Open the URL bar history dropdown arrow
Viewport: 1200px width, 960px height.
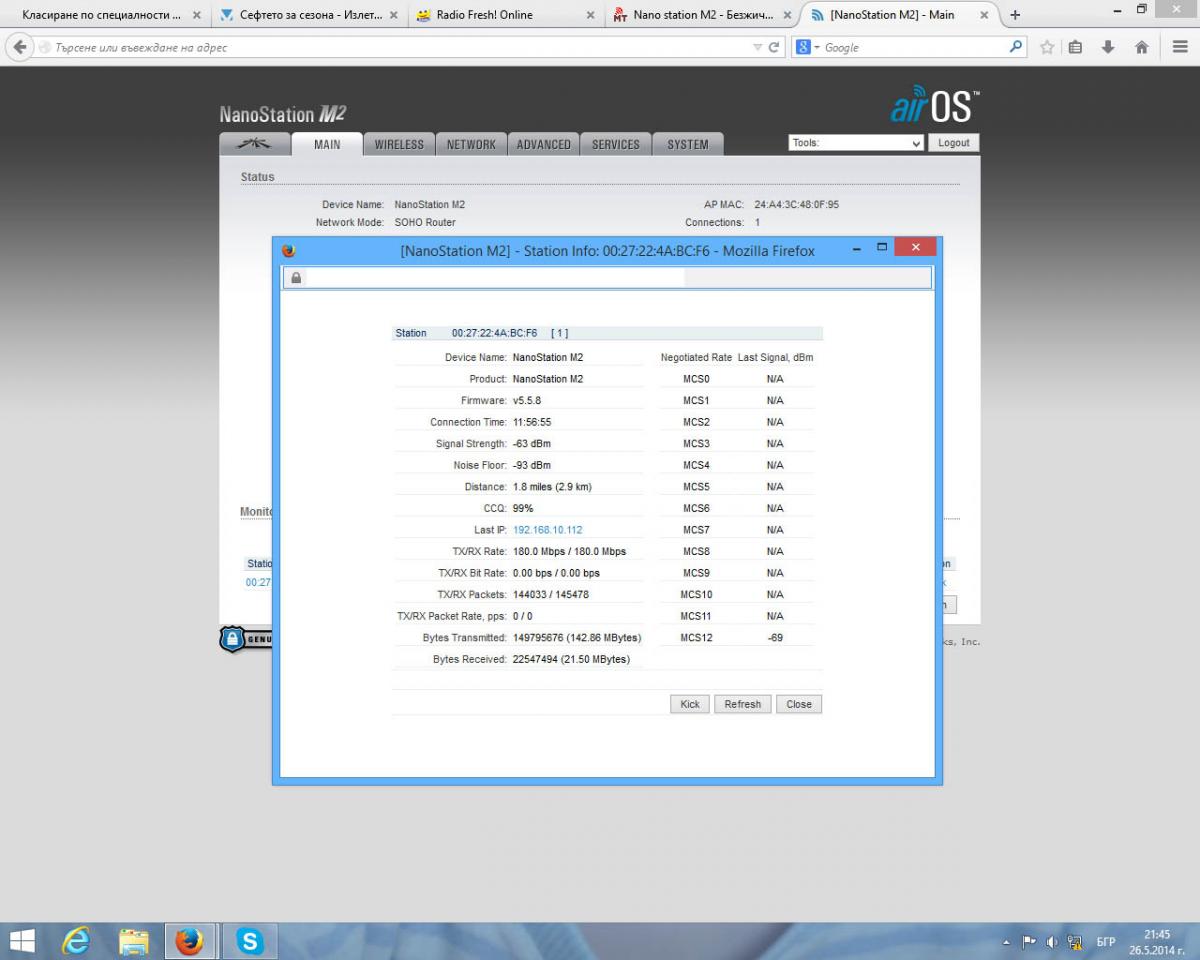(757, 47)
